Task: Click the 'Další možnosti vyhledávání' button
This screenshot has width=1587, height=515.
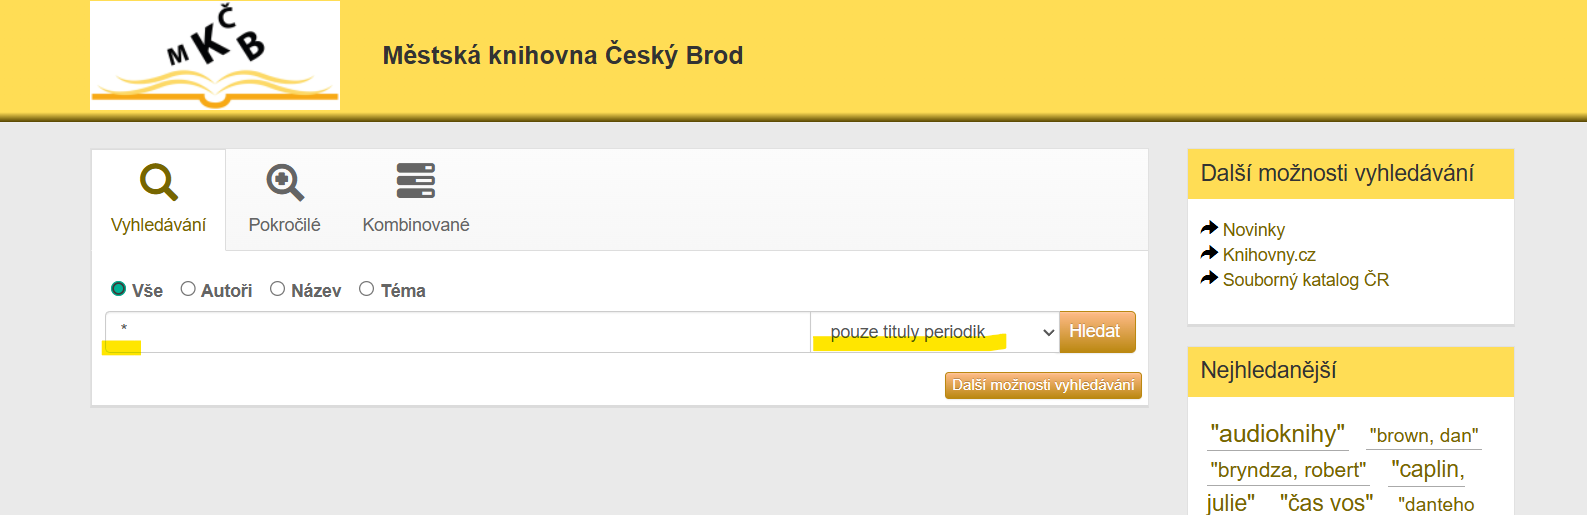Action: (x=1043, y=385)
